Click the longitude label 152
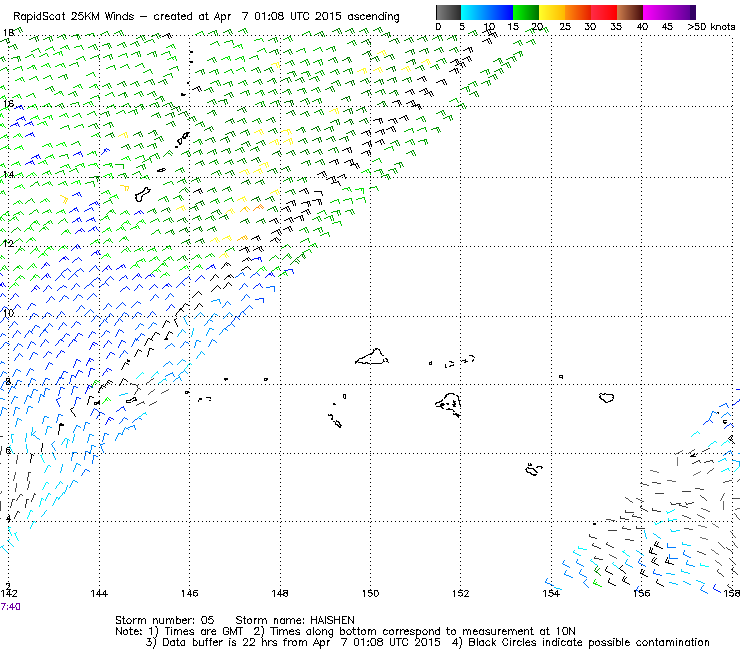The image size is (740, 650). point(461,593)
